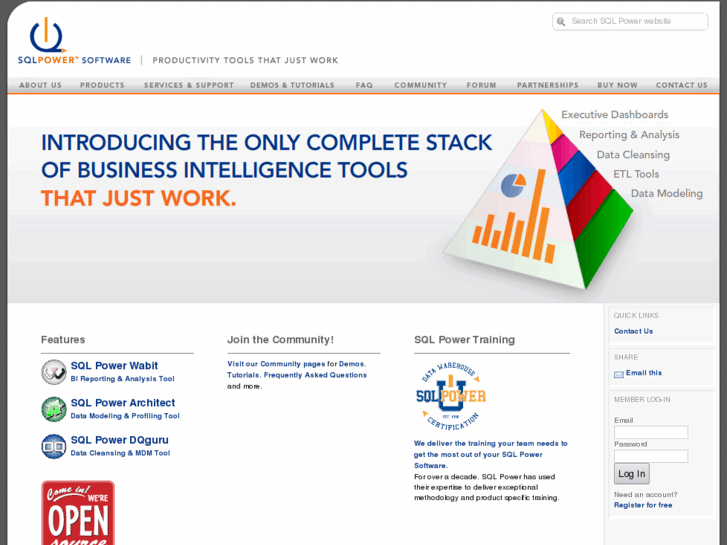Open the Buy Now menu item
Viewport: 727px width, 545px height.
point(617,85)
